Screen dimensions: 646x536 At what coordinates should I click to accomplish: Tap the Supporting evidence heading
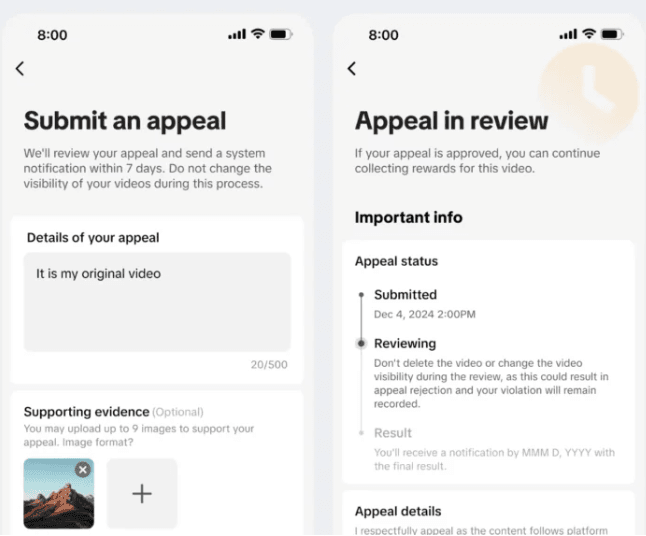[87, 412]
